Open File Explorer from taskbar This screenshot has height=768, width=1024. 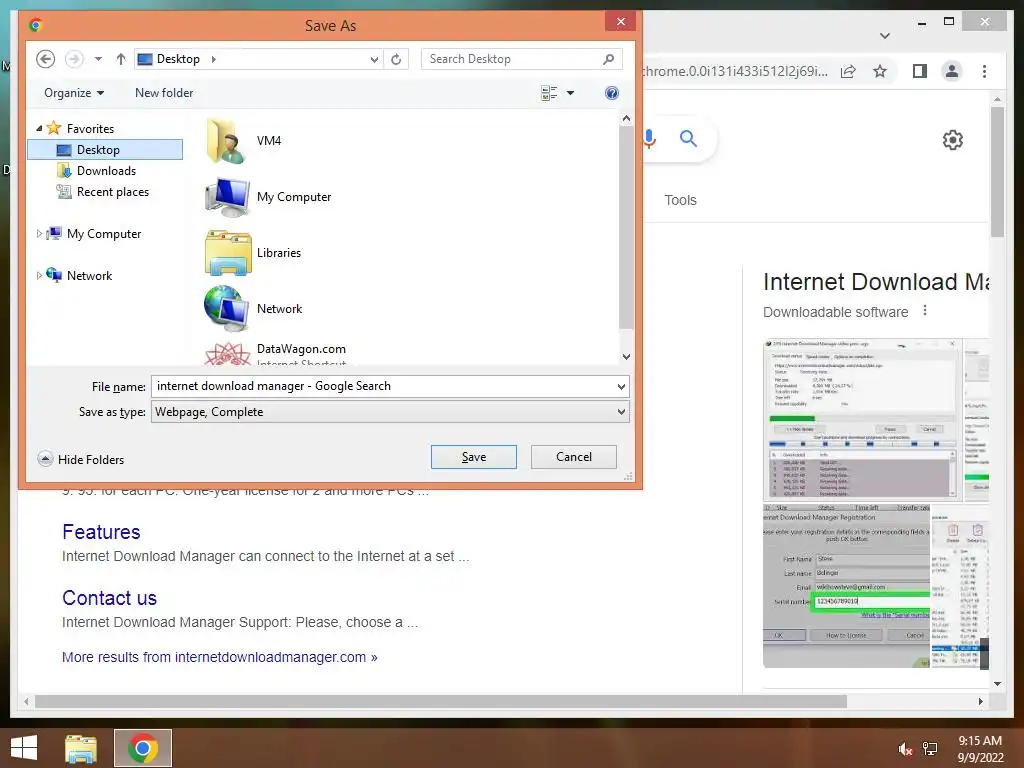[80, 748]
